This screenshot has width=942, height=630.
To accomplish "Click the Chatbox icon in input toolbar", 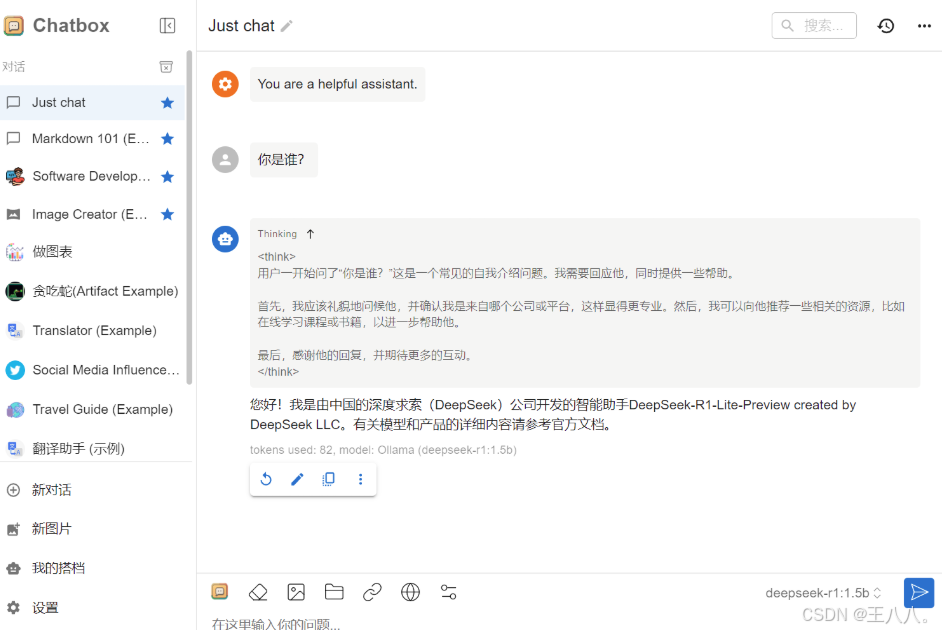I will click(x=220, y=592).
